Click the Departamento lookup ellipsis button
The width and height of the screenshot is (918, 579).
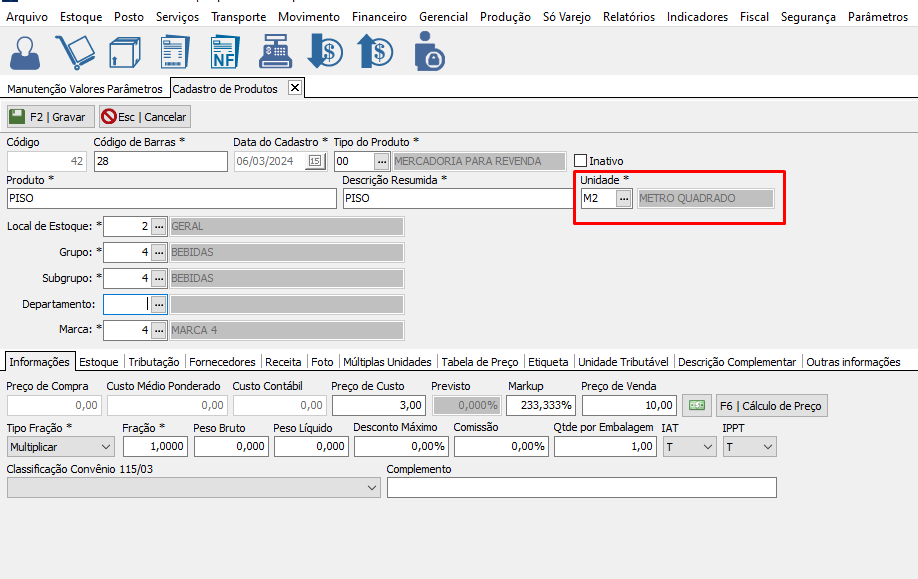(158, 304)
